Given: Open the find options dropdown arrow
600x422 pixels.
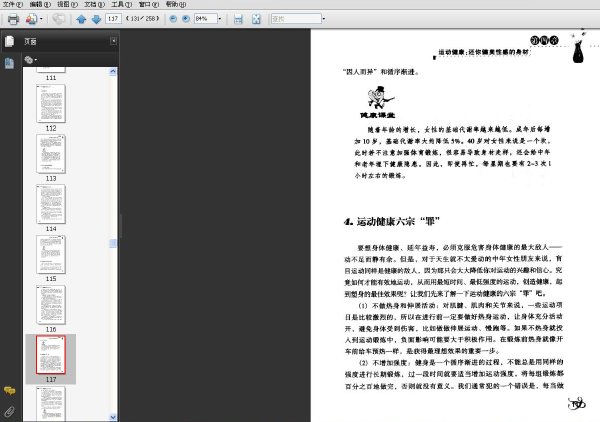Looking at the screenshot, I should [x=324, y=18].
